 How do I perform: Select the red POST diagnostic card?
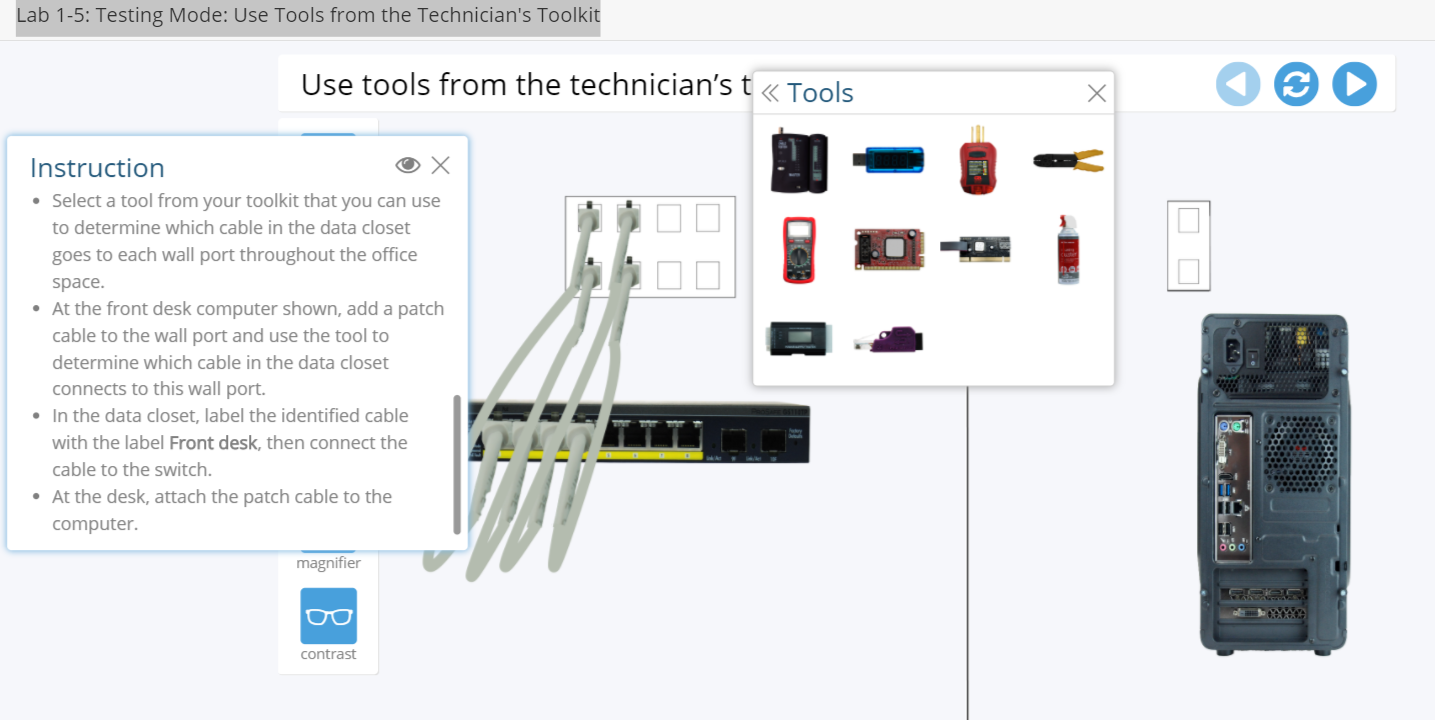click(x=888, y=249)
